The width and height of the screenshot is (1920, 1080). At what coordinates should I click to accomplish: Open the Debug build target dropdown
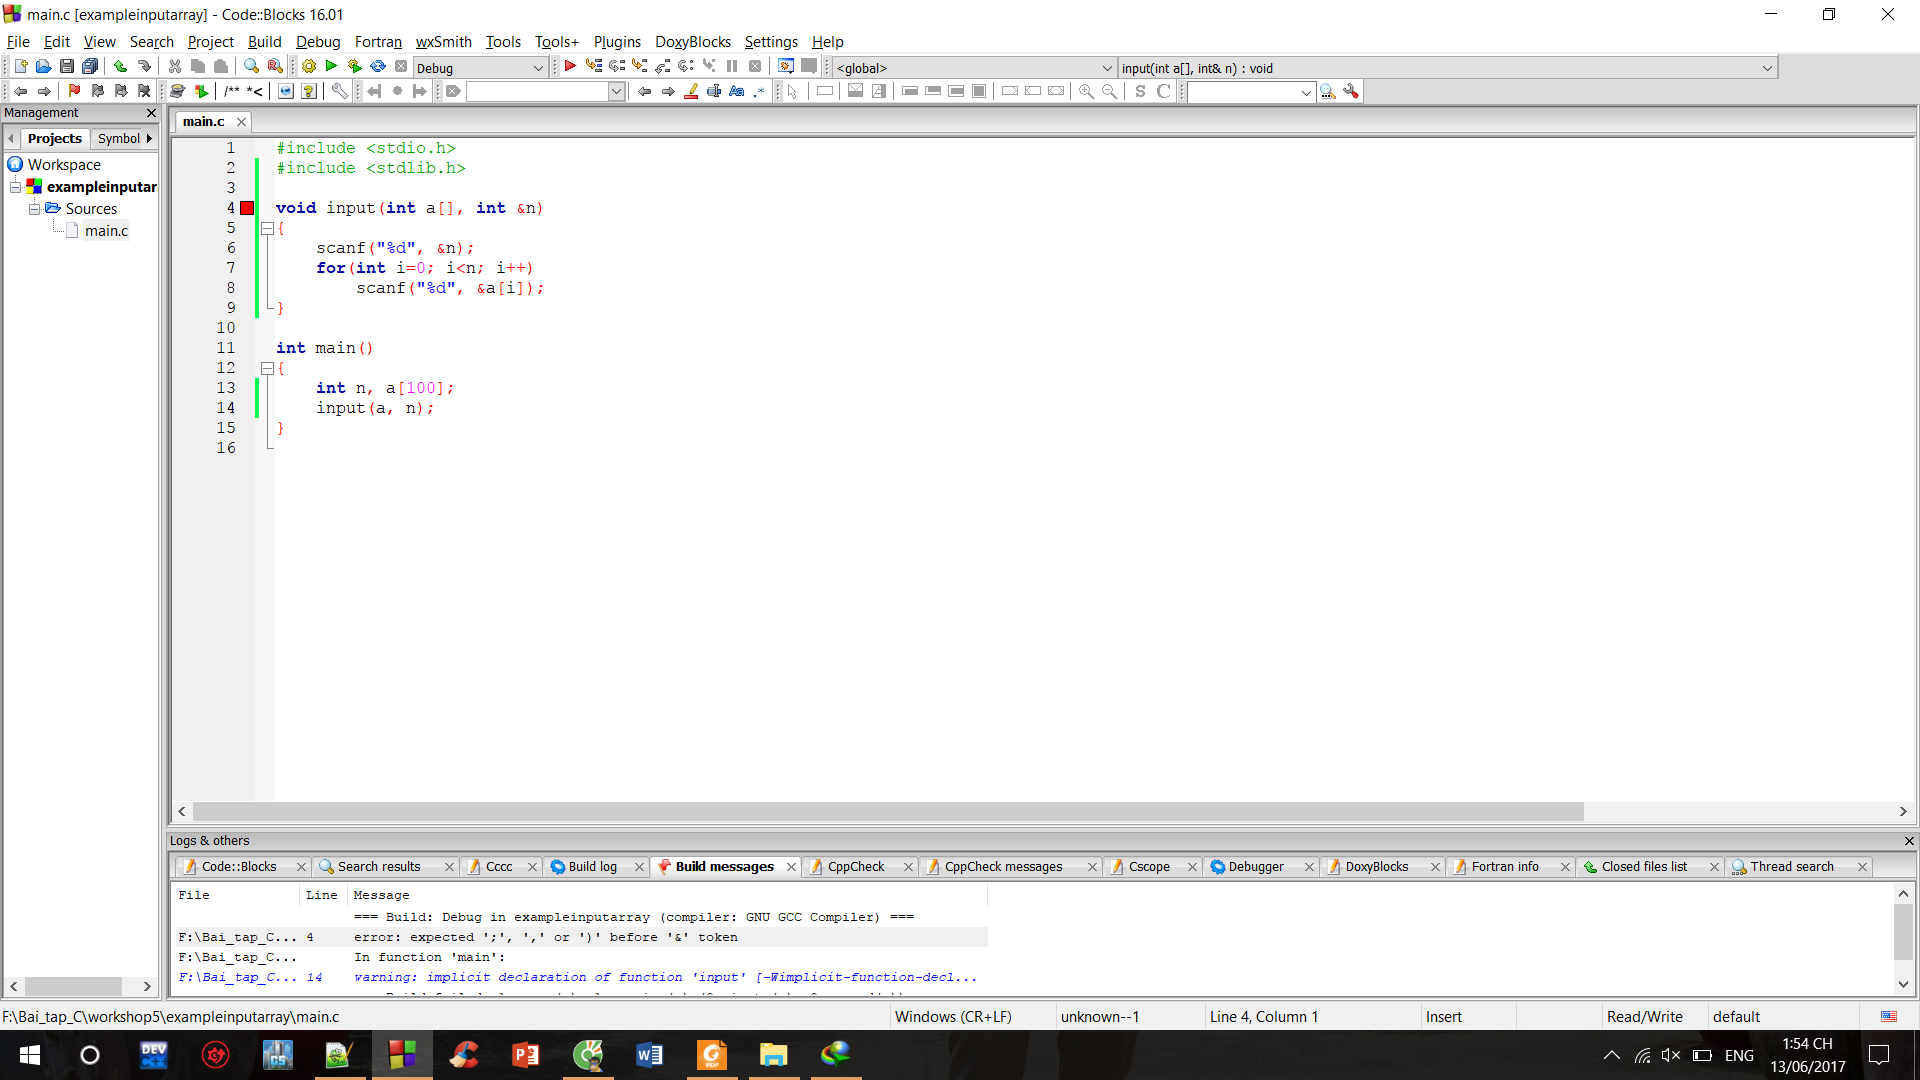coord(538,68)
